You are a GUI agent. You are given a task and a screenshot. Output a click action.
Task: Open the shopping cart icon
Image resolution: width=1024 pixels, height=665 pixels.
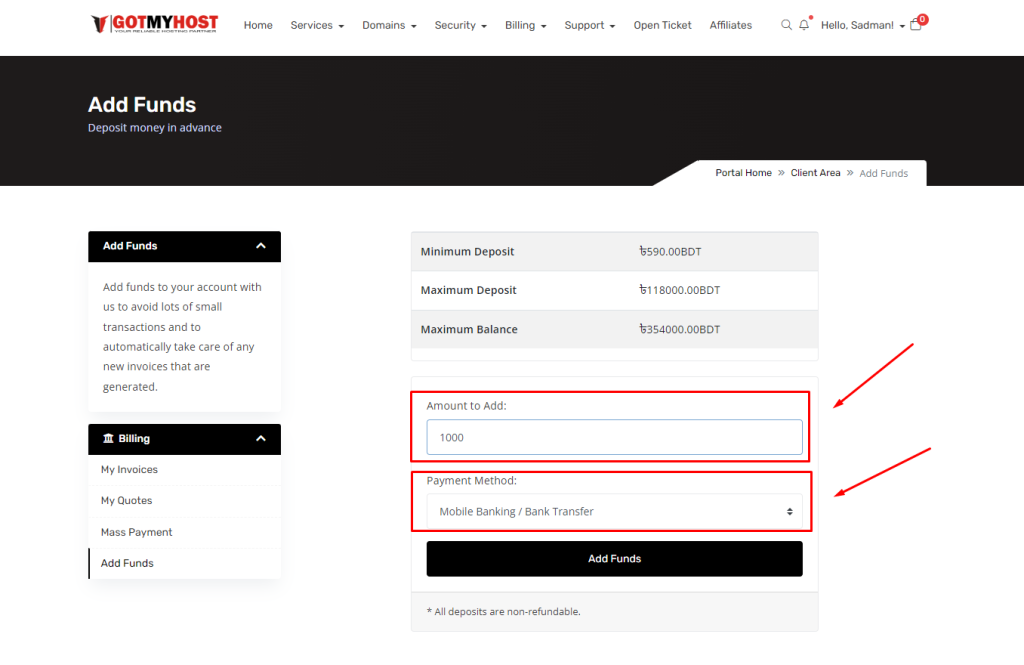pos(916,25)
